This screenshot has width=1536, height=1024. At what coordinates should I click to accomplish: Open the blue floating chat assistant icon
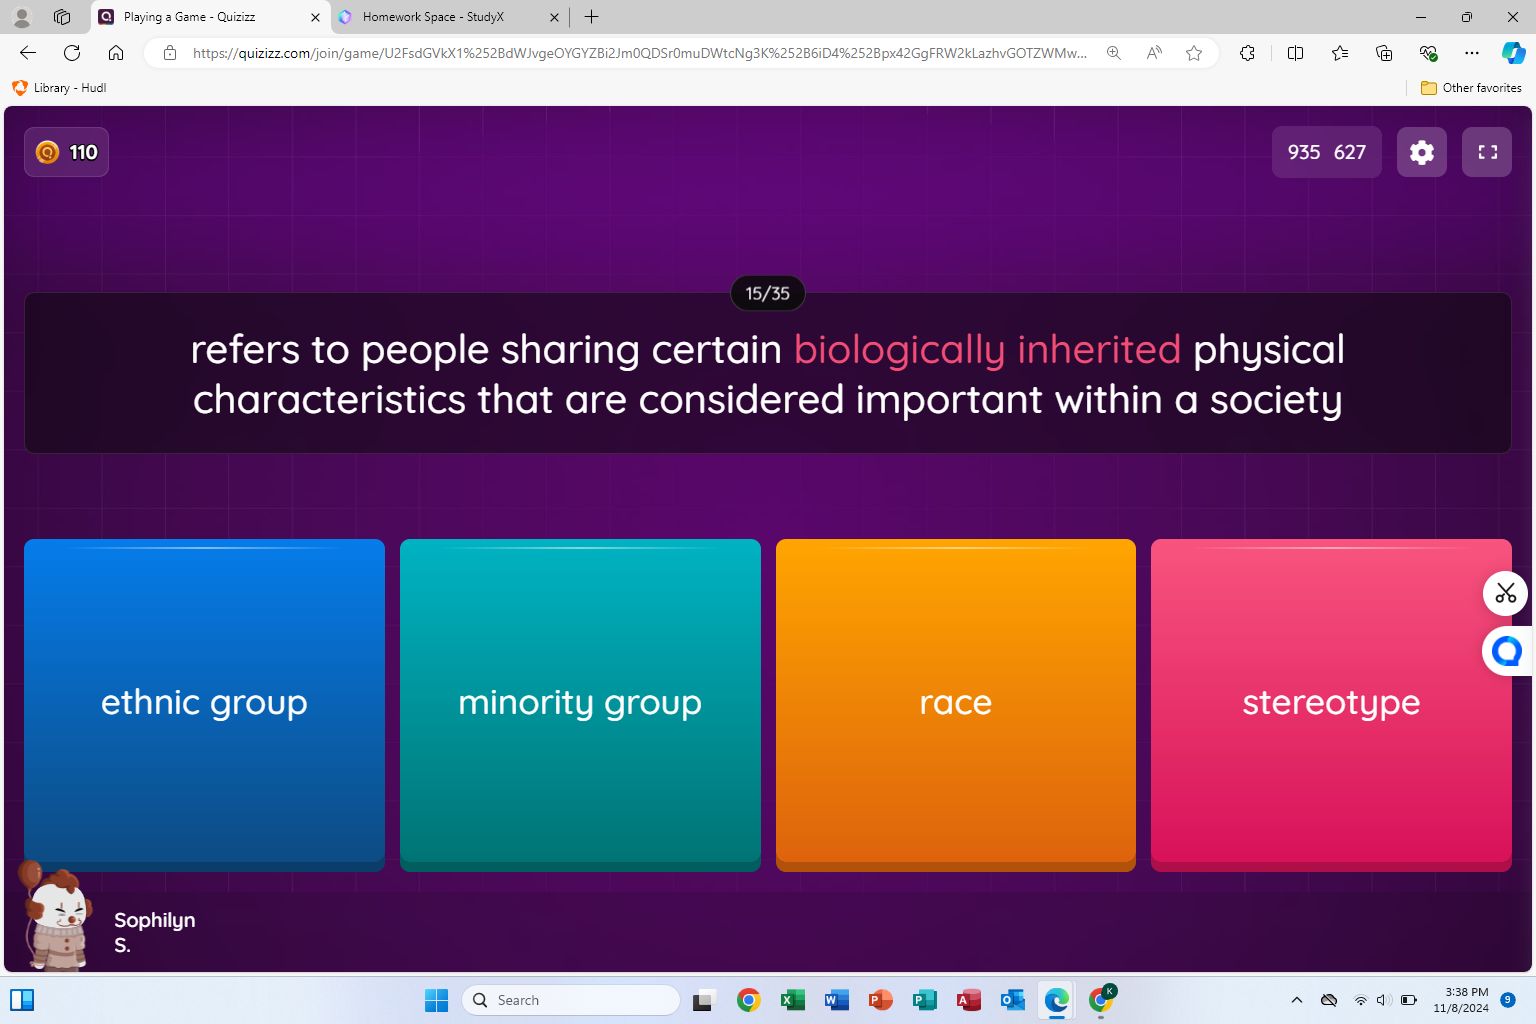1507,651
